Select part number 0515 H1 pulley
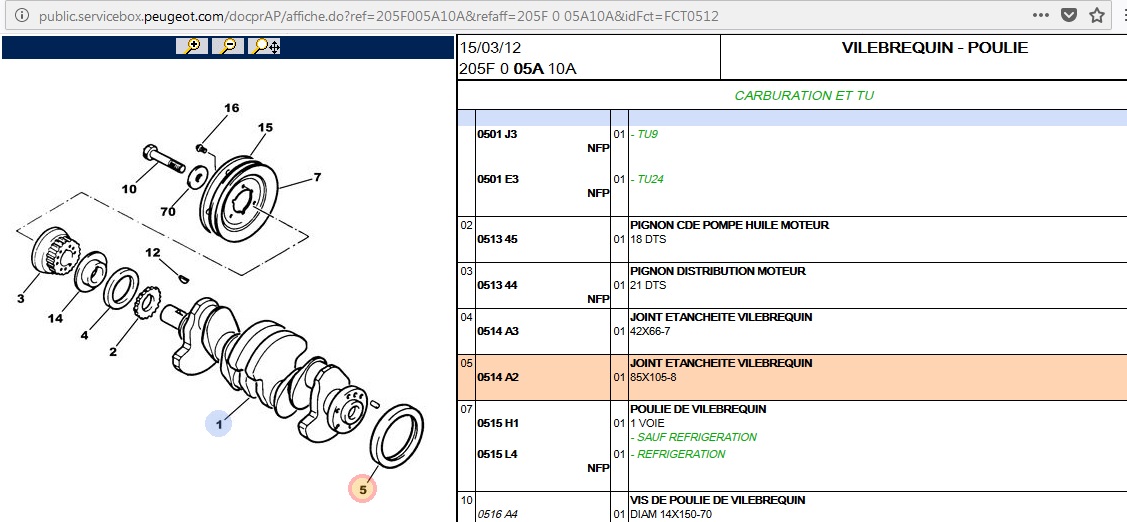Image resolution: width=1127 pixels, height=522 pixels. [497, 423]
